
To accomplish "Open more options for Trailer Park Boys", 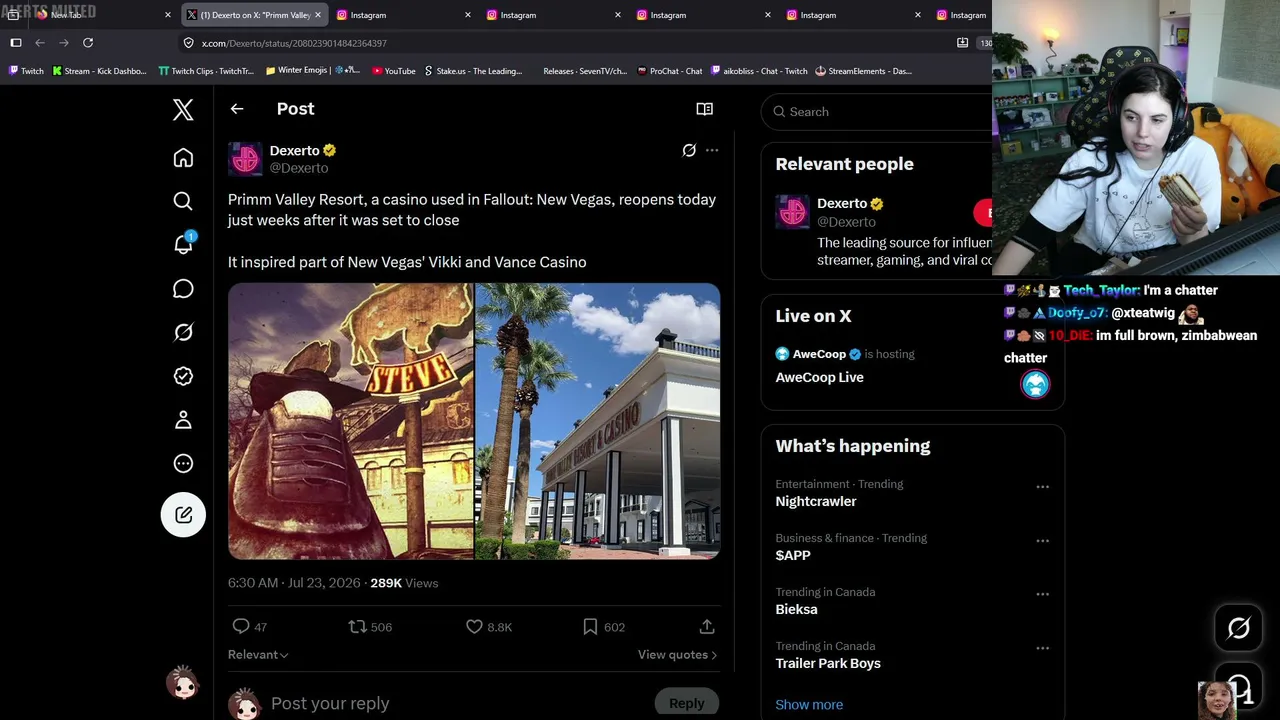I will 1042,649.
